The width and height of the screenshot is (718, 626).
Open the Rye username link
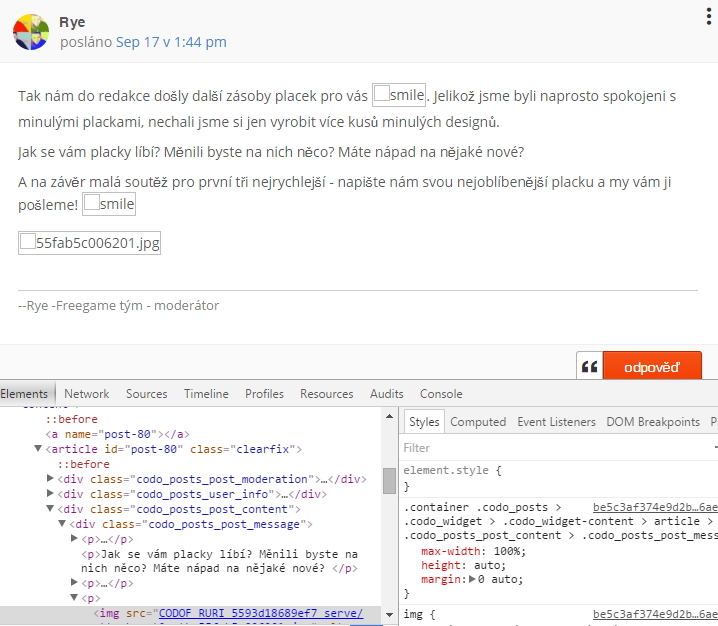point(72,22)
